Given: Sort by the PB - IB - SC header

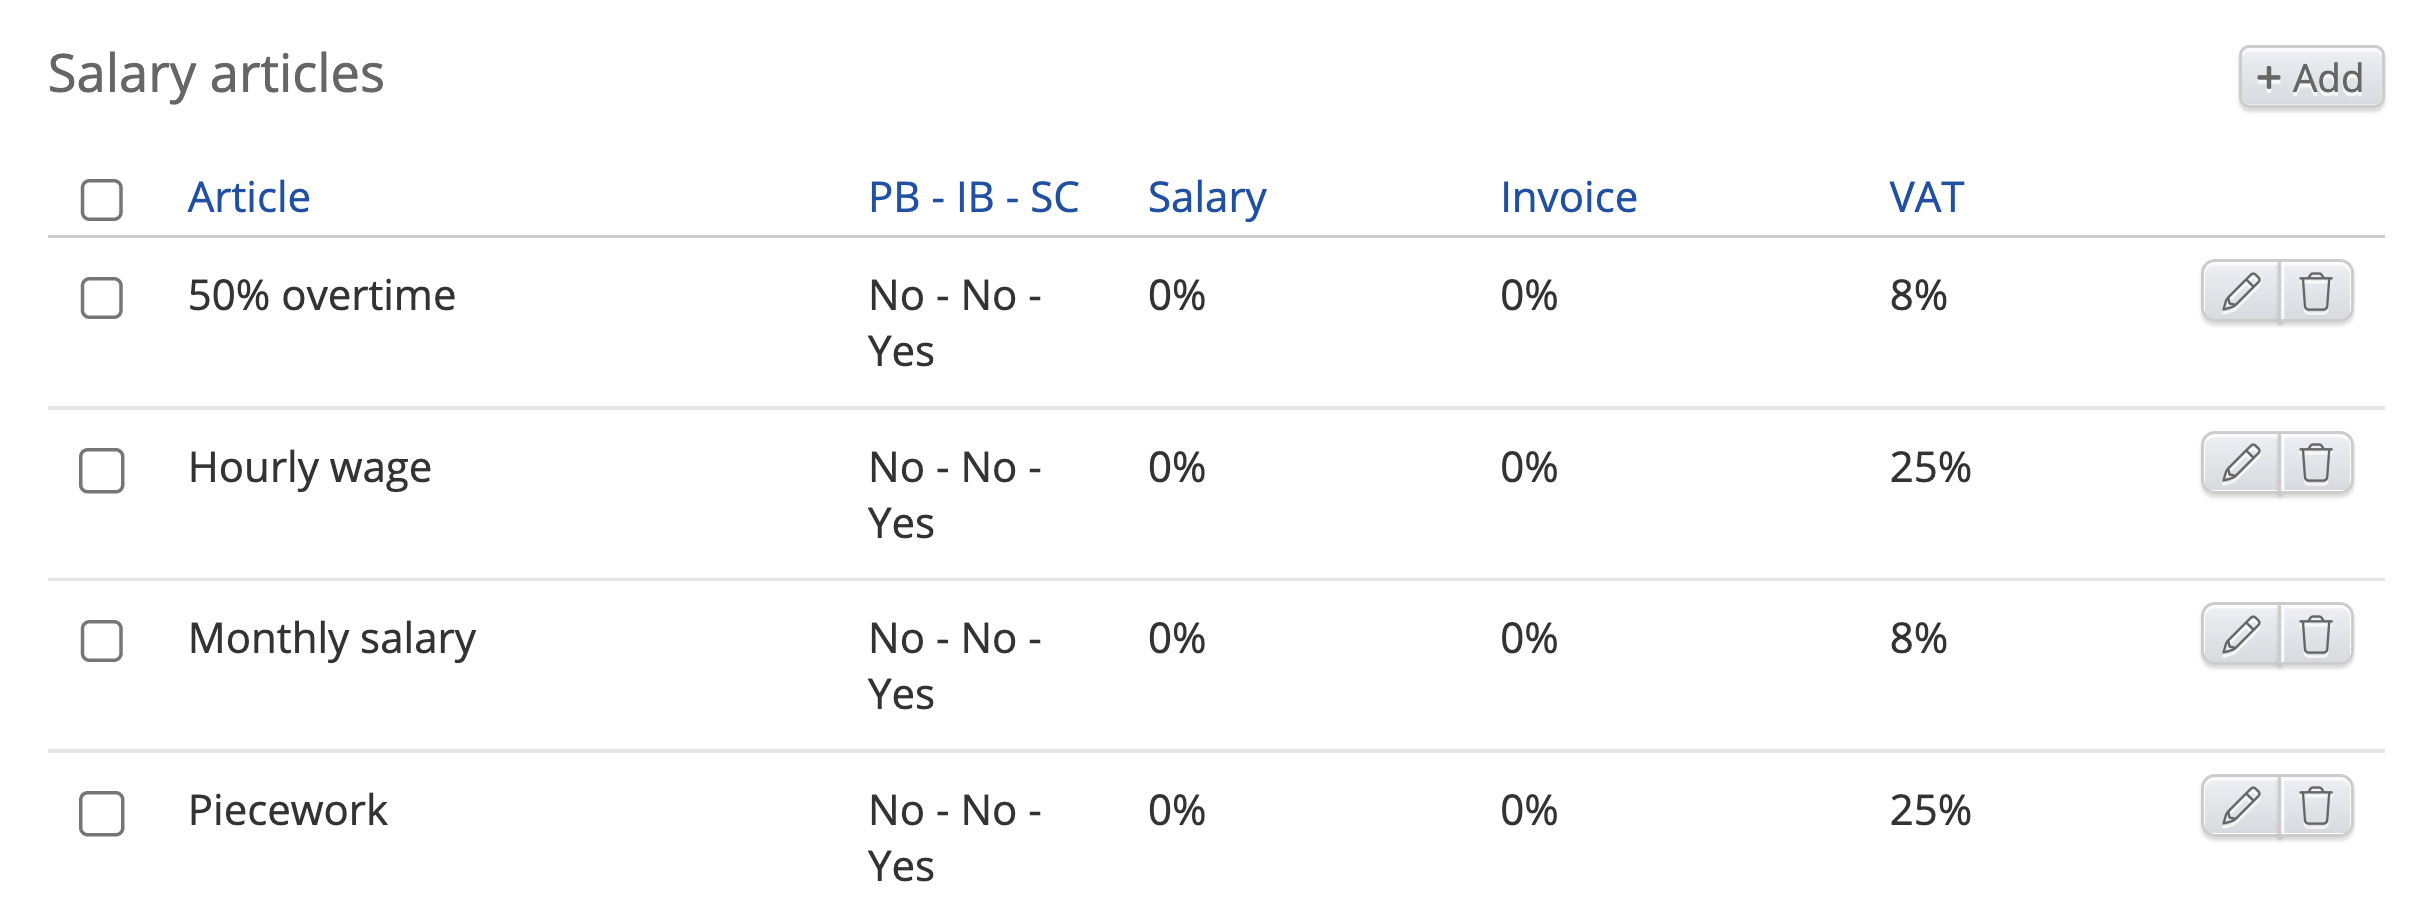Looking at the screenshot, I should click(x=973, y=197).
